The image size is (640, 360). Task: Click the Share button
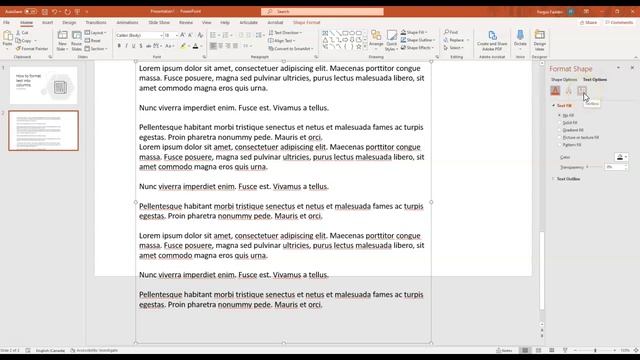[x=589, y=22]
